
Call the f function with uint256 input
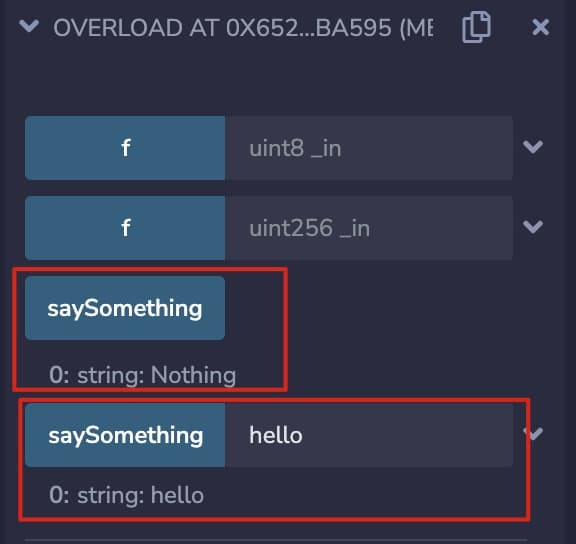(125, 228)
